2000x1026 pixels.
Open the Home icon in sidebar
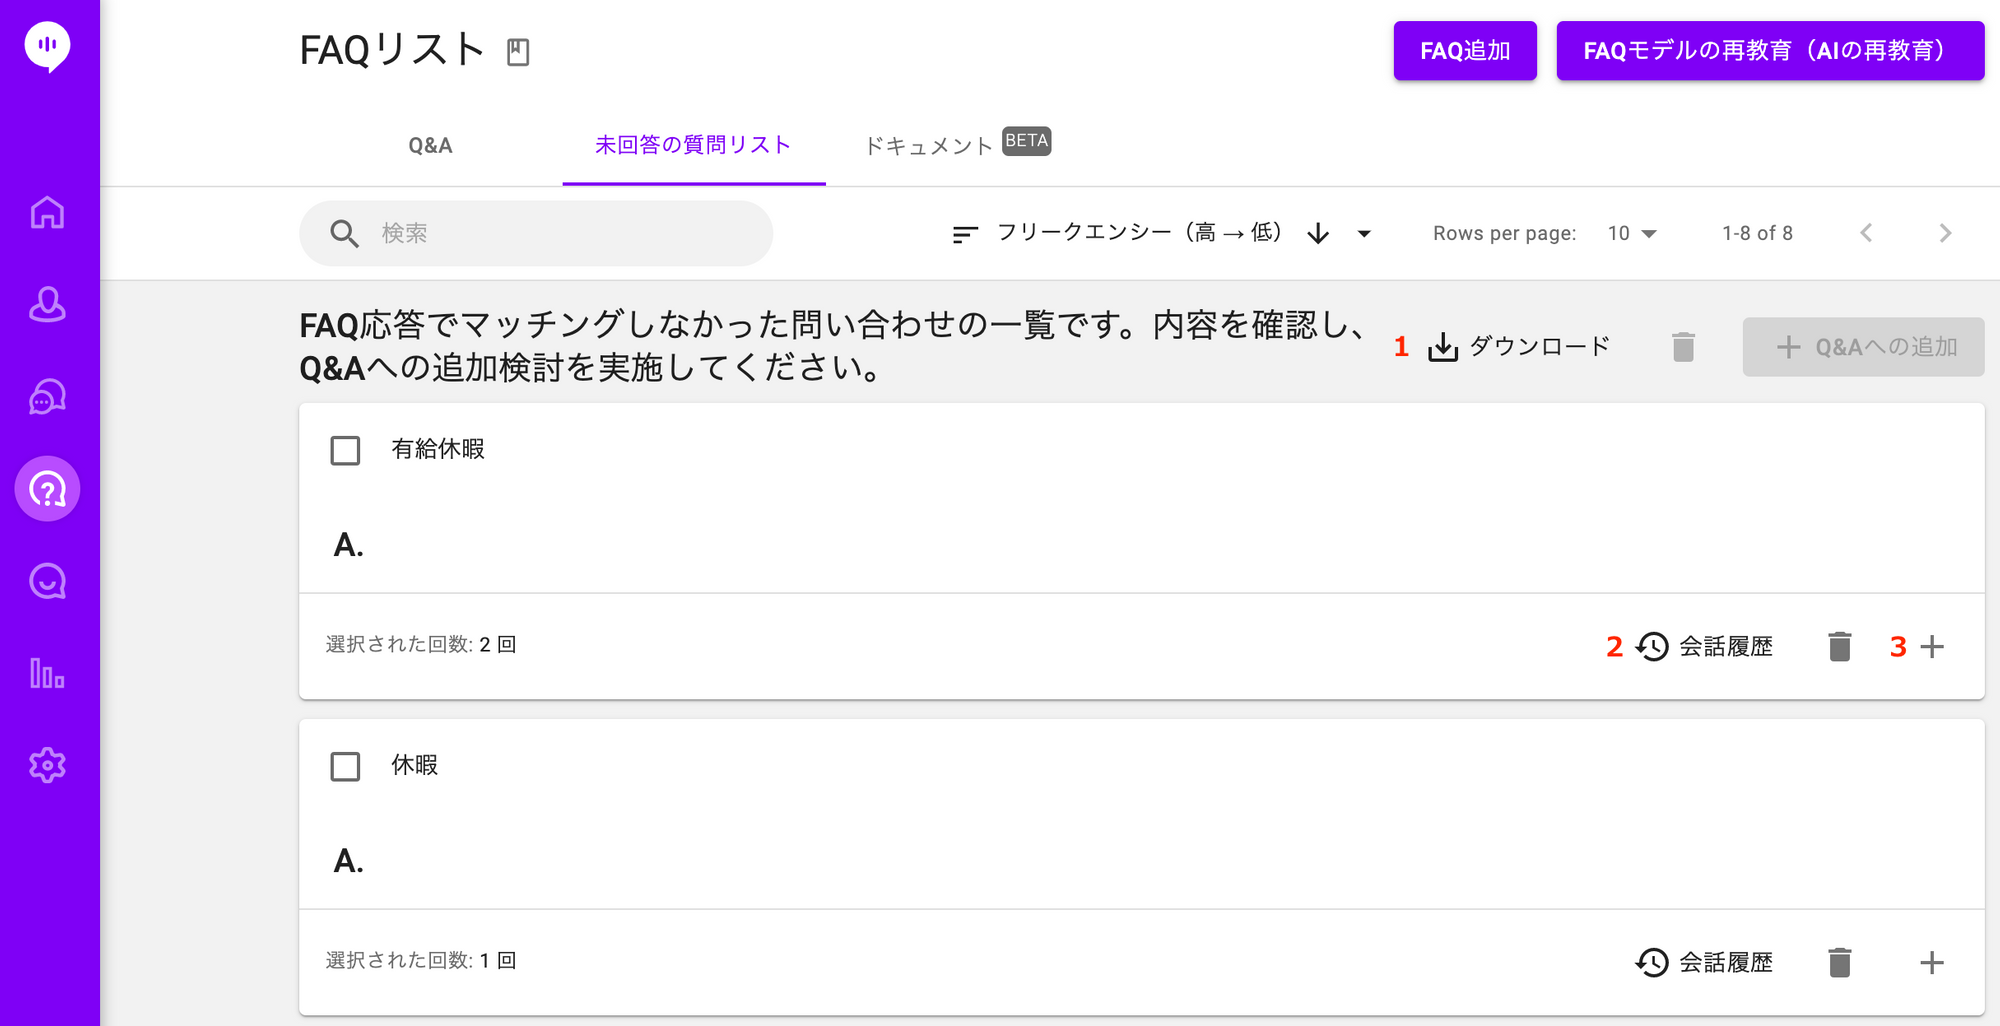pos(47,213)
